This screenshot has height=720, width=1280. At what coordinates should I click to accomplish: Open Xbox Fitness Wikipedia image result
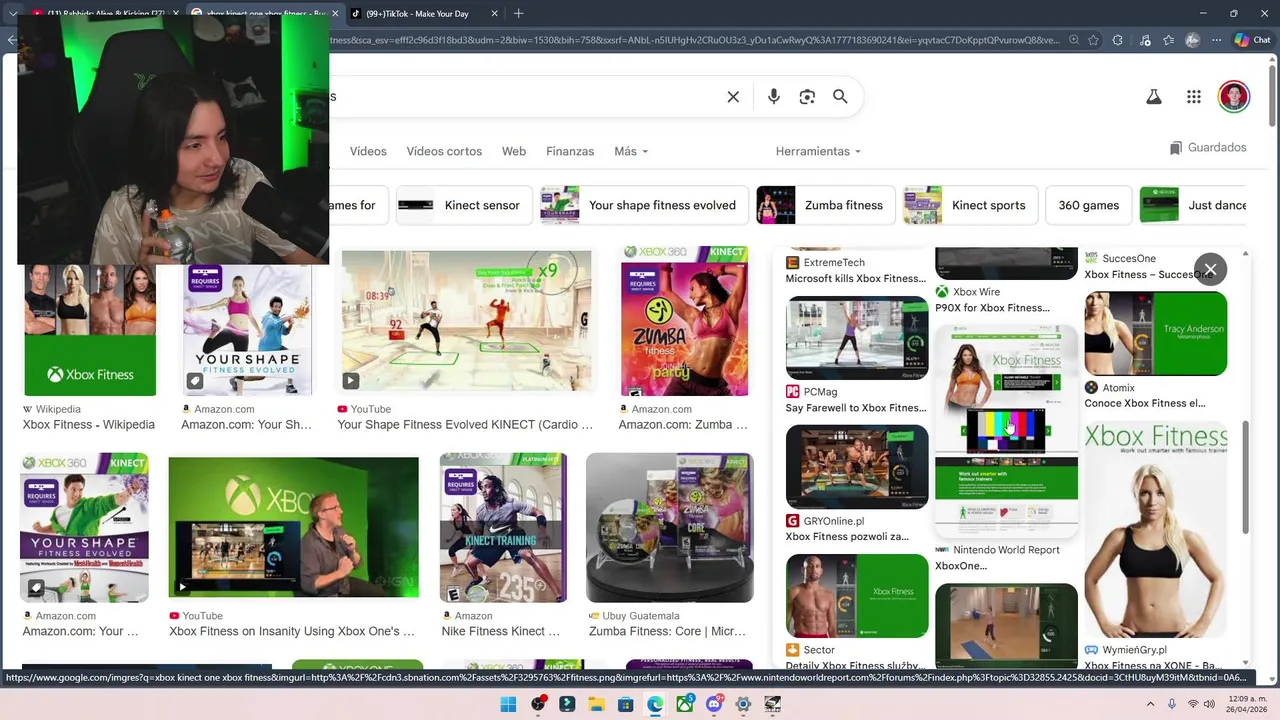pyautogui.click(x=90, y=329)
